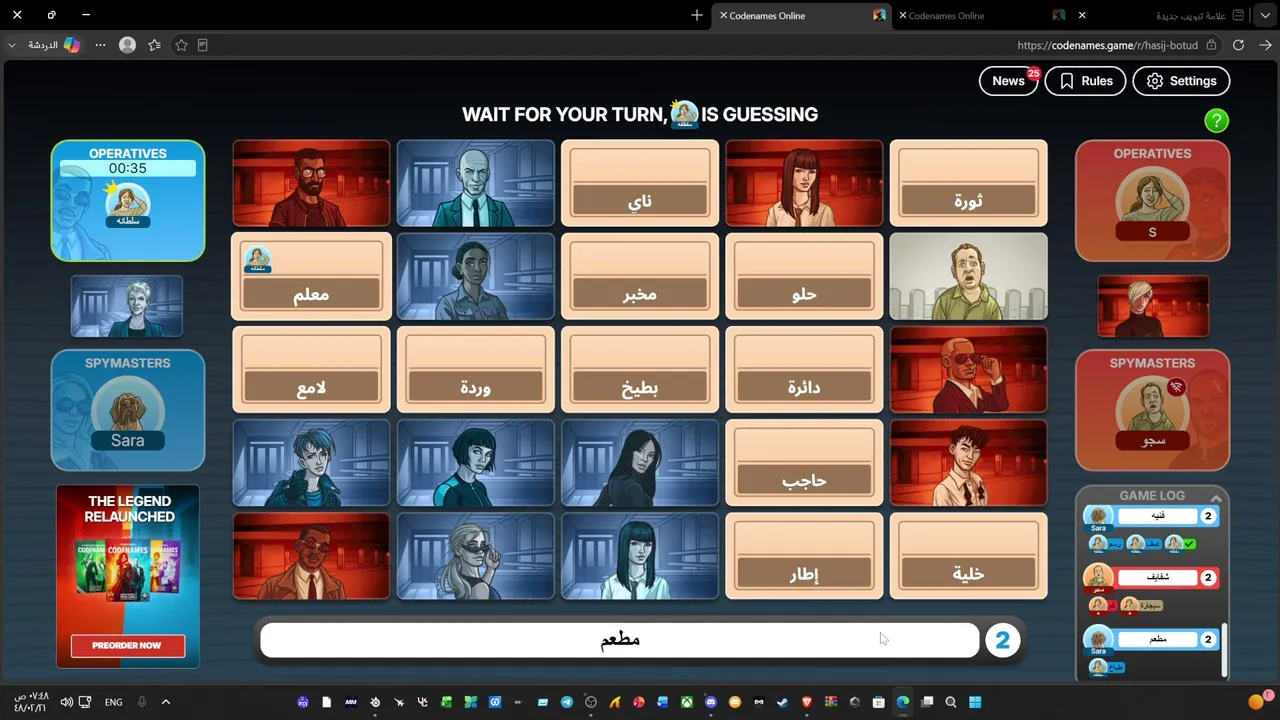The height and width of the screenshot is (720, 1280).
Task: Switch to the second Codenames Online tab
Action: coord(980,16)
